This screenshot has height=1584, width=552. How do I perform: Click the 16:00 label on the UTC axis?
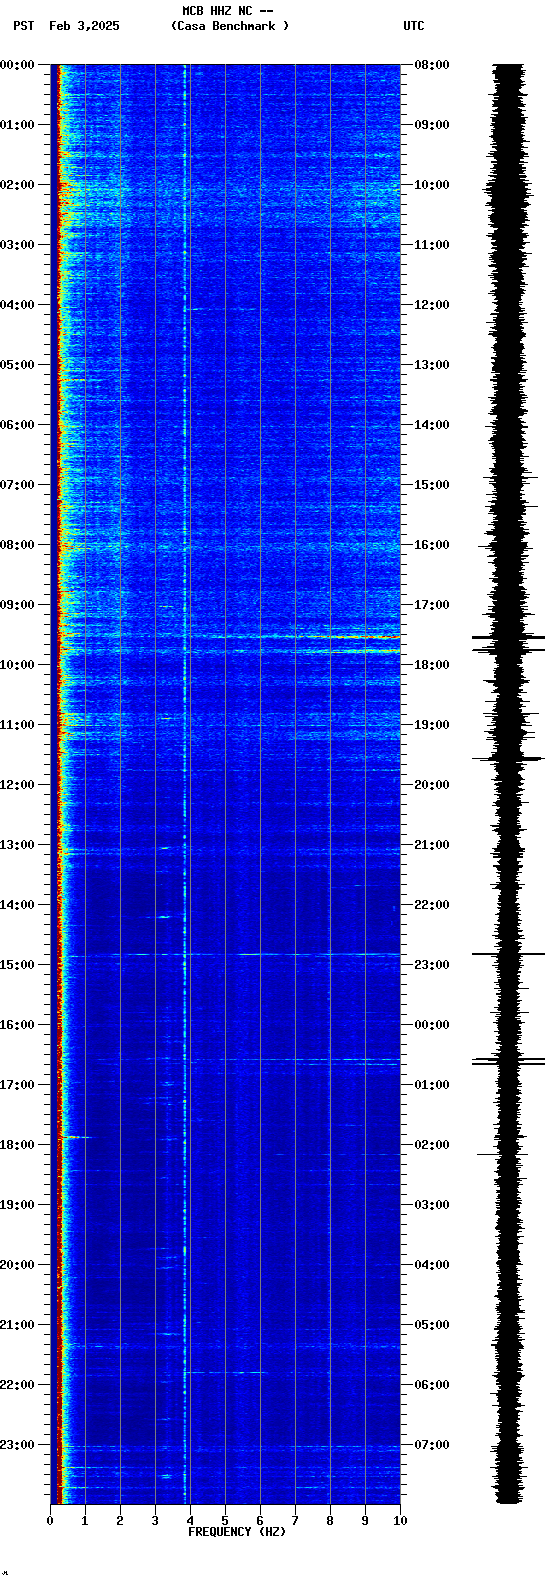[x=432, y=545]
